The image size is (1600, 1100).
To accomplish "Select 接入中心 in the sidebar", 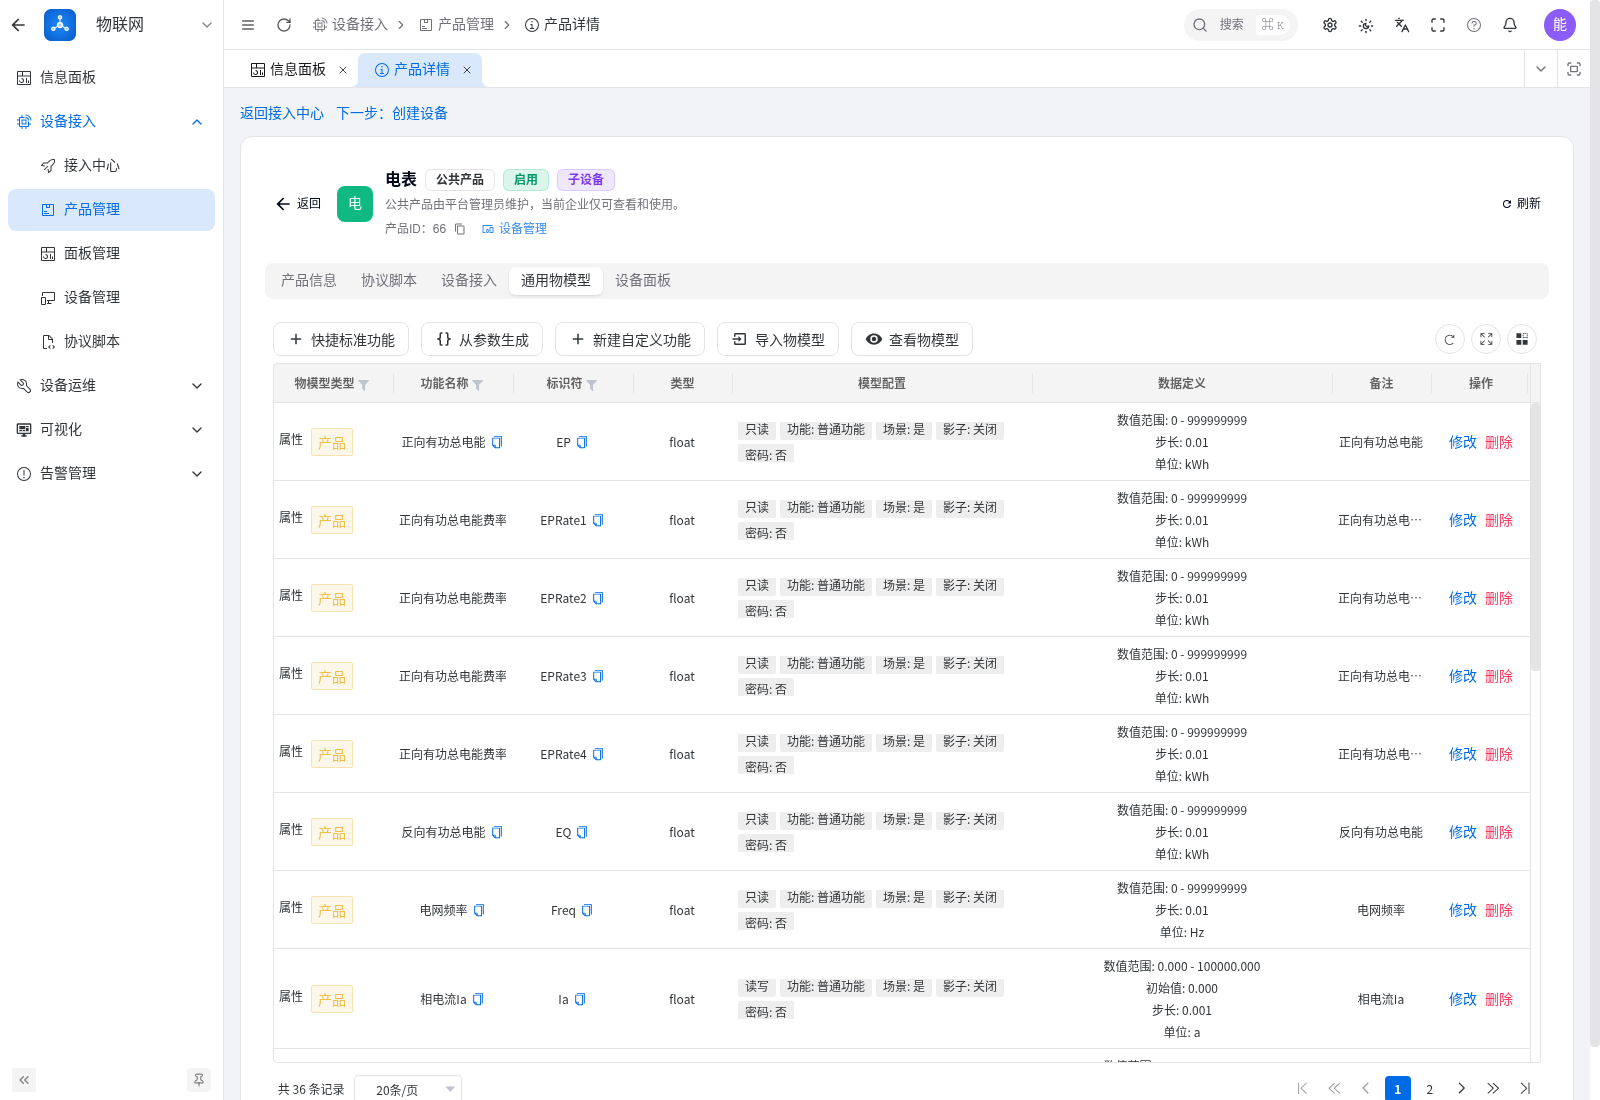I will (111, 166).
